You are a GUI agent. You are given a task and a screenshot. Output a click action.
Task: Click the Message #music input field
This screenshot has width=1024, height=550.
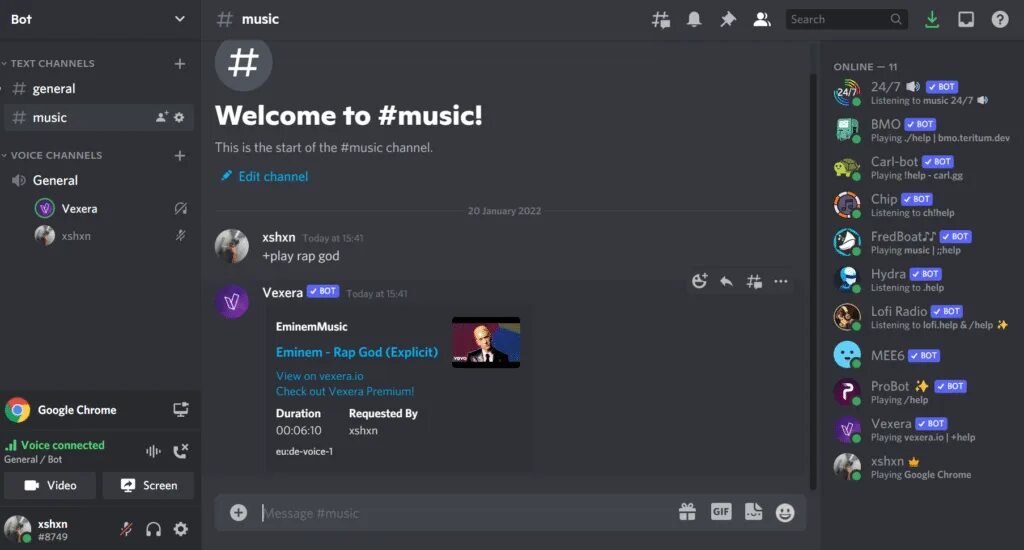tap(464, 513)
